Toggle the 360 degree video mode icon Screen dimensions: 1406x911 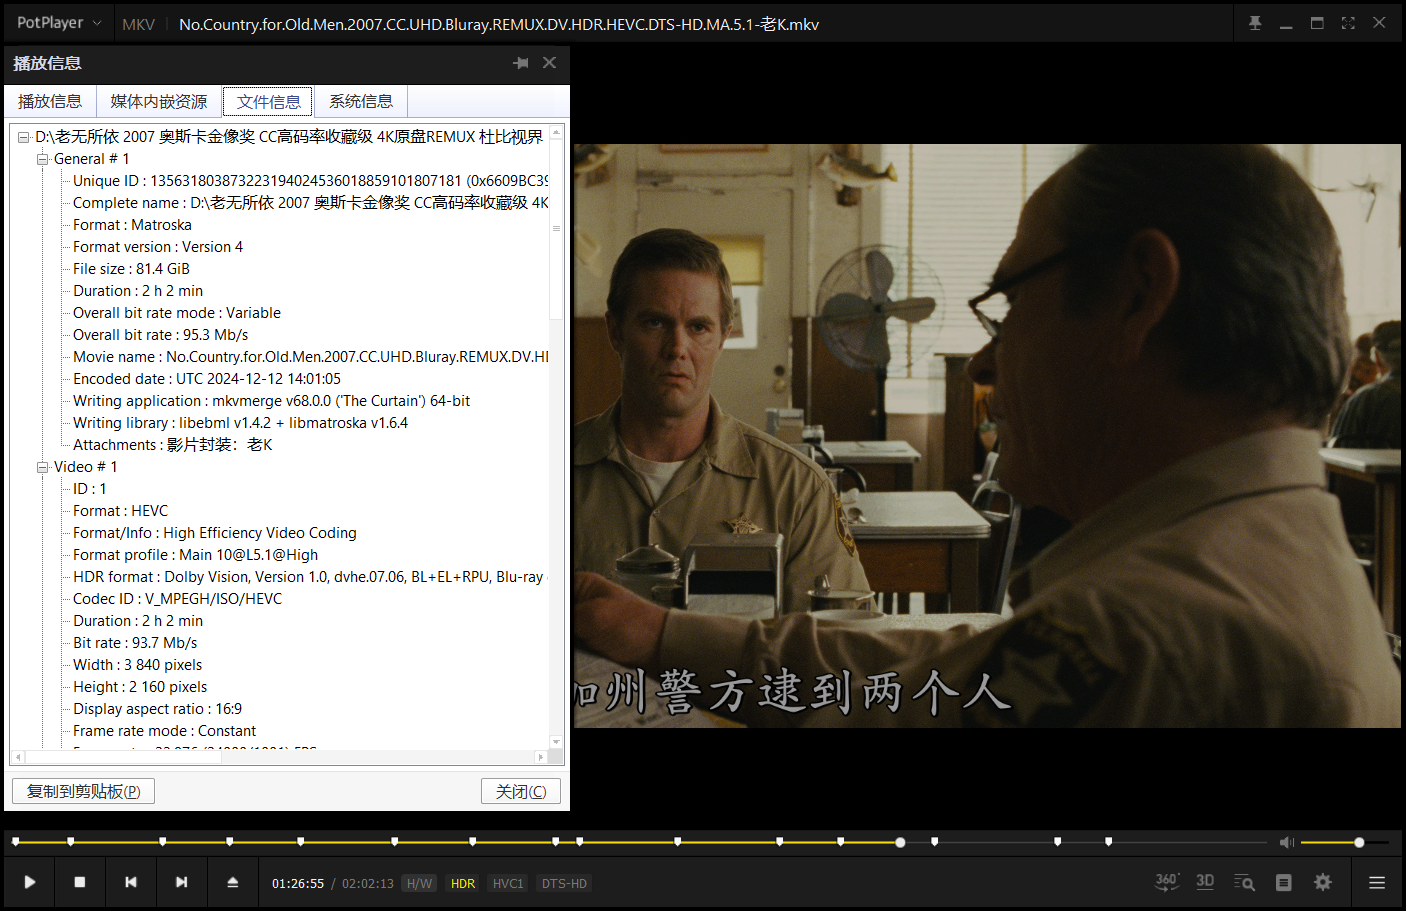point(1167,882)
